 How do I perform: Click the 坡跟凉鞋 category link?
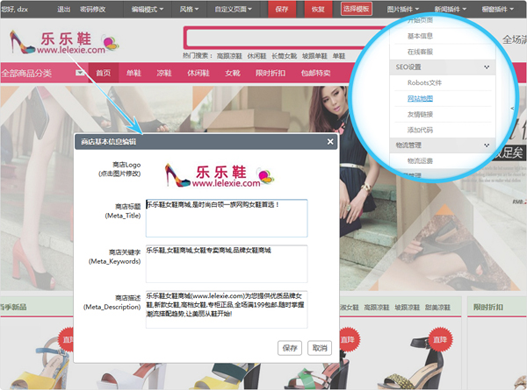coord(407,307)
